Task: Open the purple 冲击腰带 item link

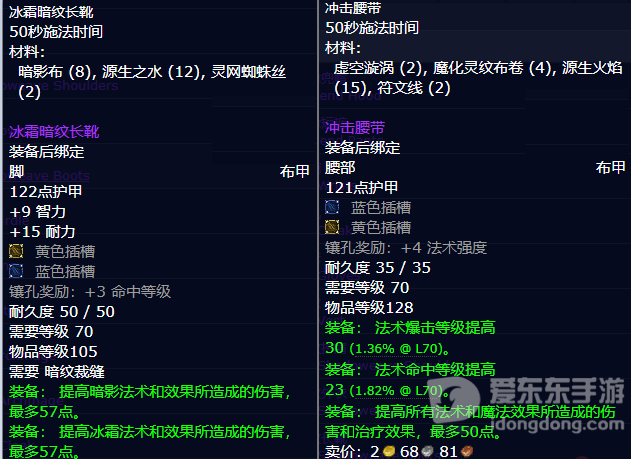Action: click(355, 128)
